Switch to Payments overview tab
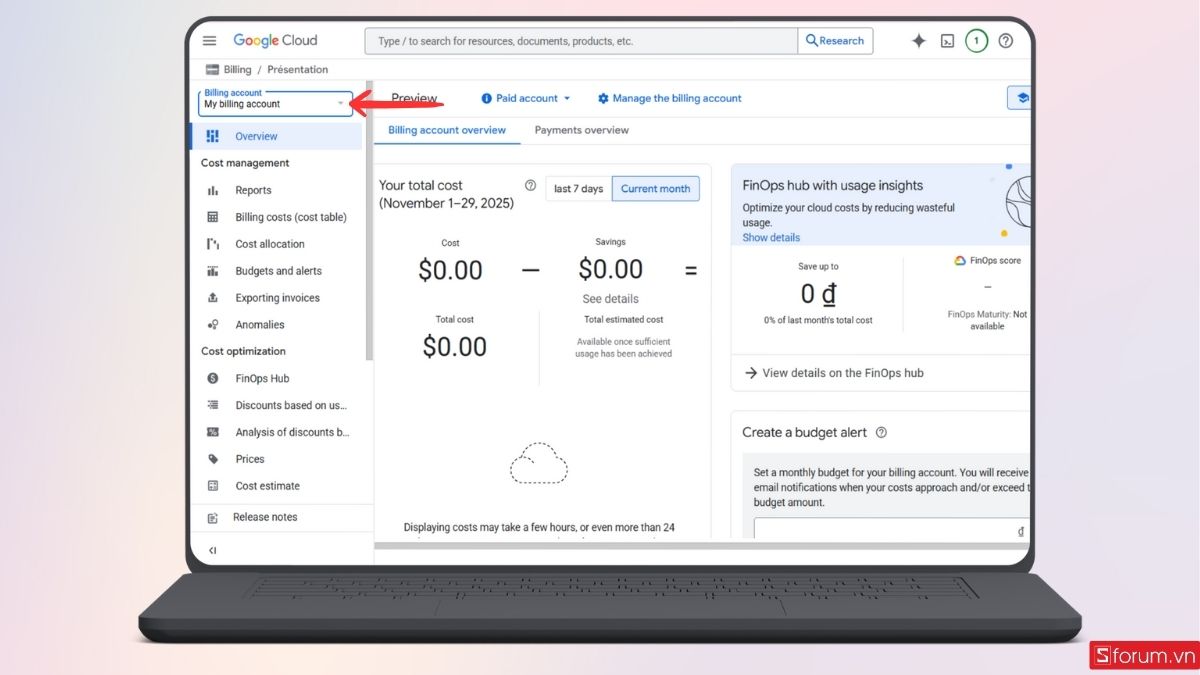Image resolution: width=1200 pixels, height=675 pixels. pyautogui.click(x=582, y=130)
